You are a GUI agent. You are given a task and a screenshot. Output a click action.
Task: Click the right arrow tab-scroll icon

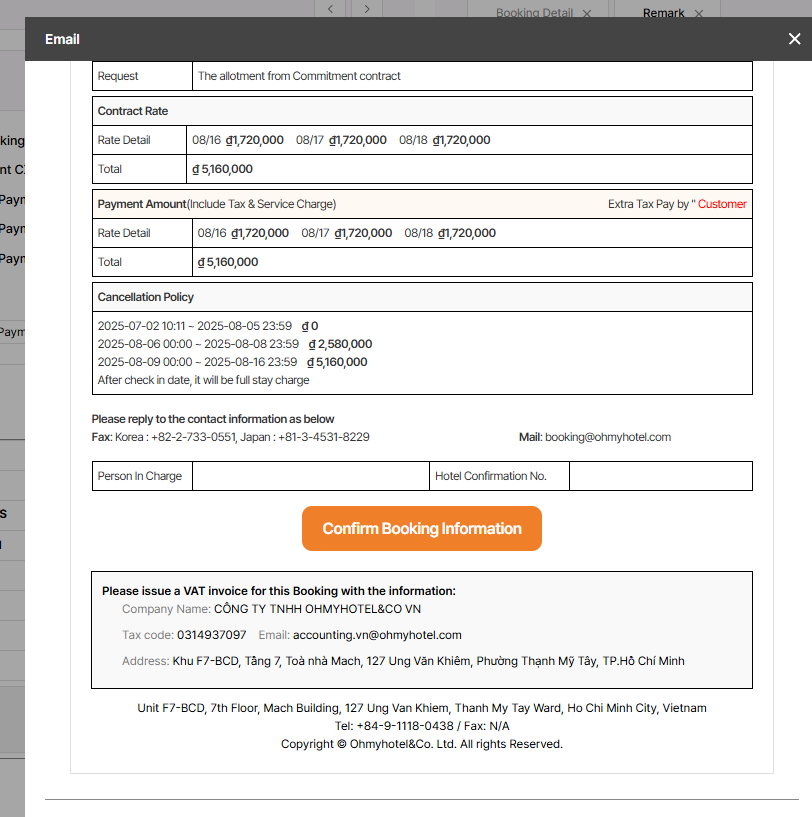(x=367, y=9)
